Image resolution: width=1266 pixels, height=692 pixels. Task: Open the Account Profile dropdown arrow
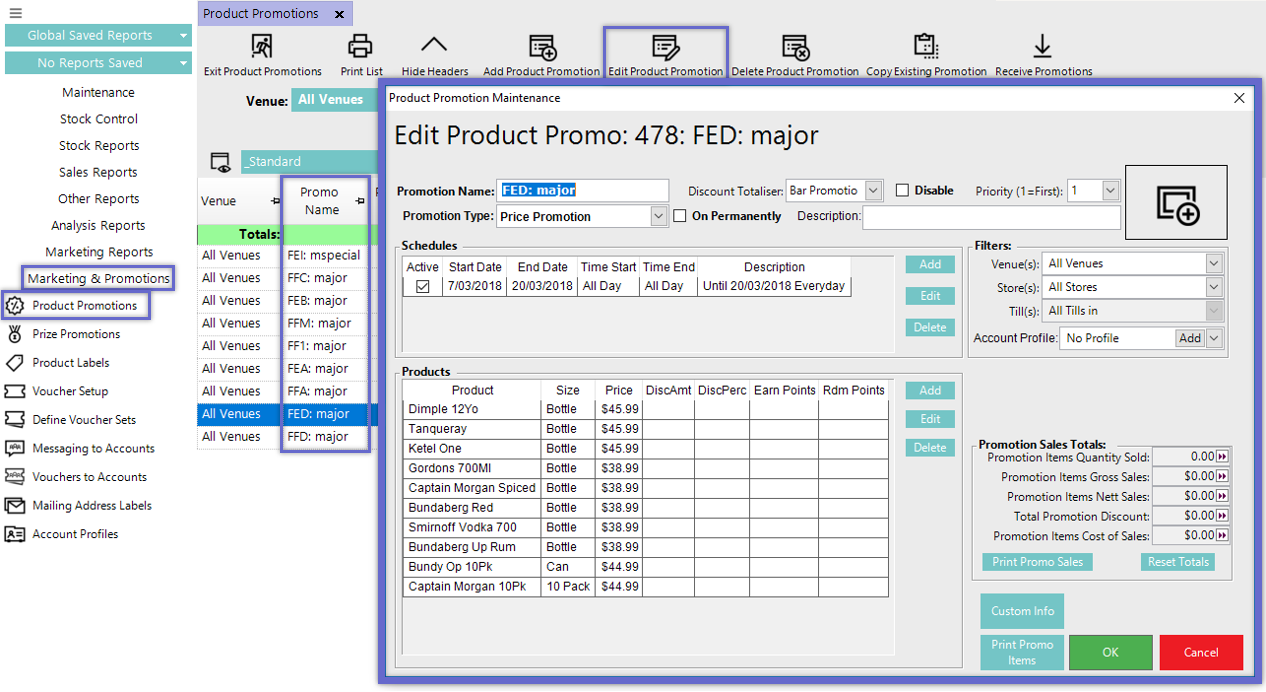(1214, 338)
